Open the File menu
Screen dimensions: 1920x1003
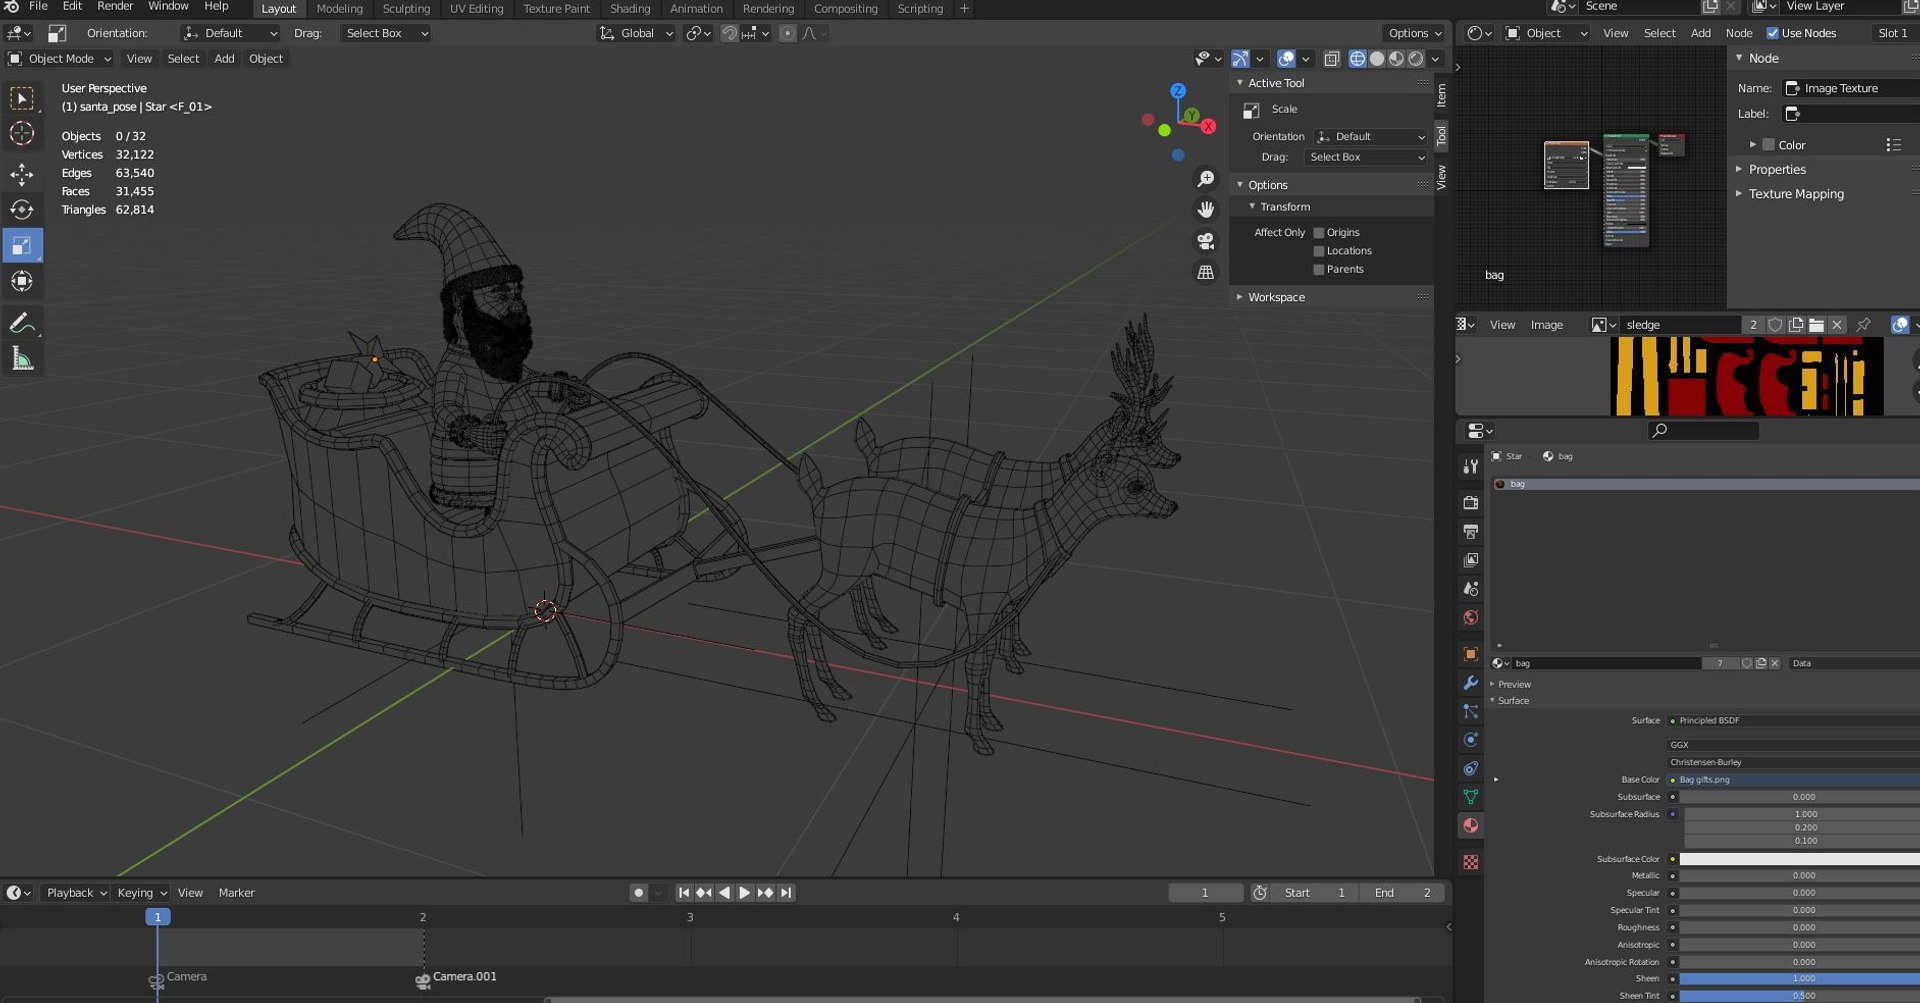pos(38,7)
